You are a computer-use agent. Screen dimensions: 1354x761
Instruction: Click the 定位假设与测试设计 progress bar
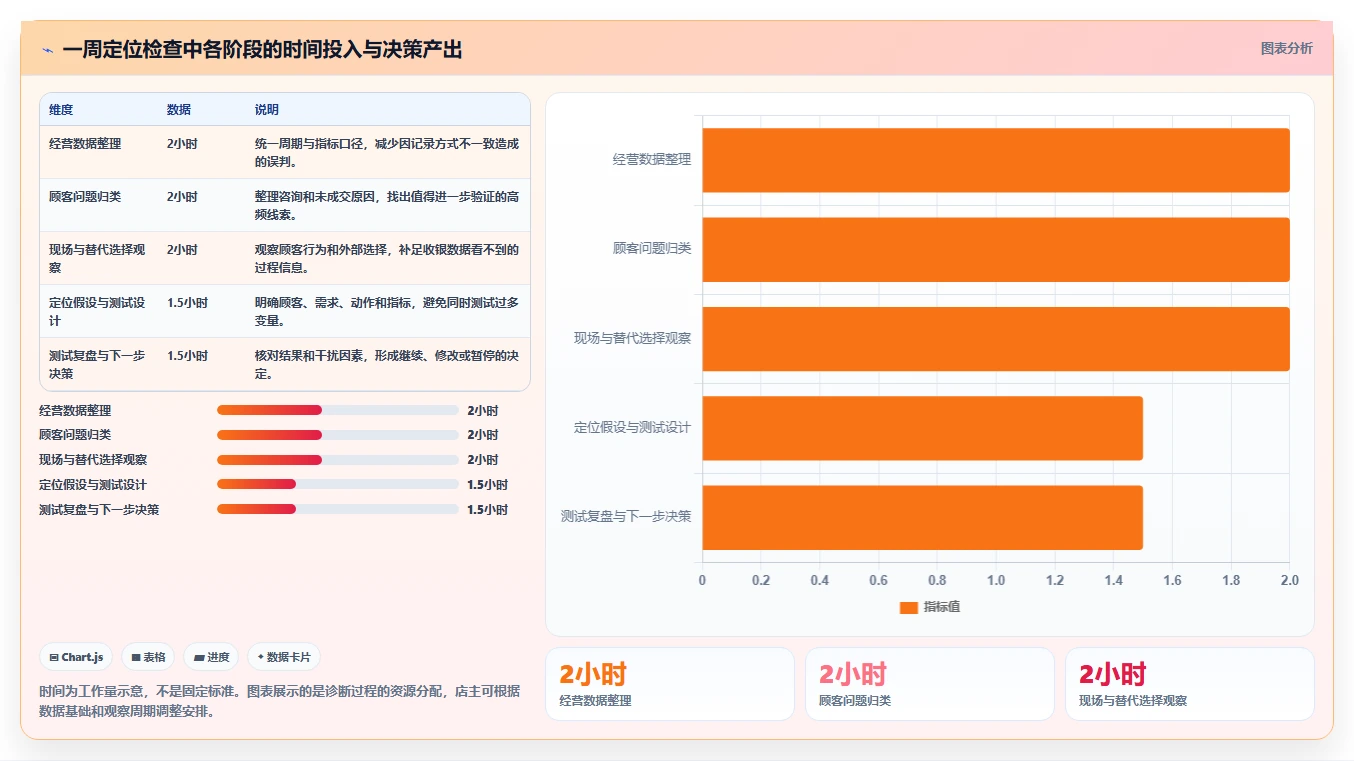click(x=338, y=485)
